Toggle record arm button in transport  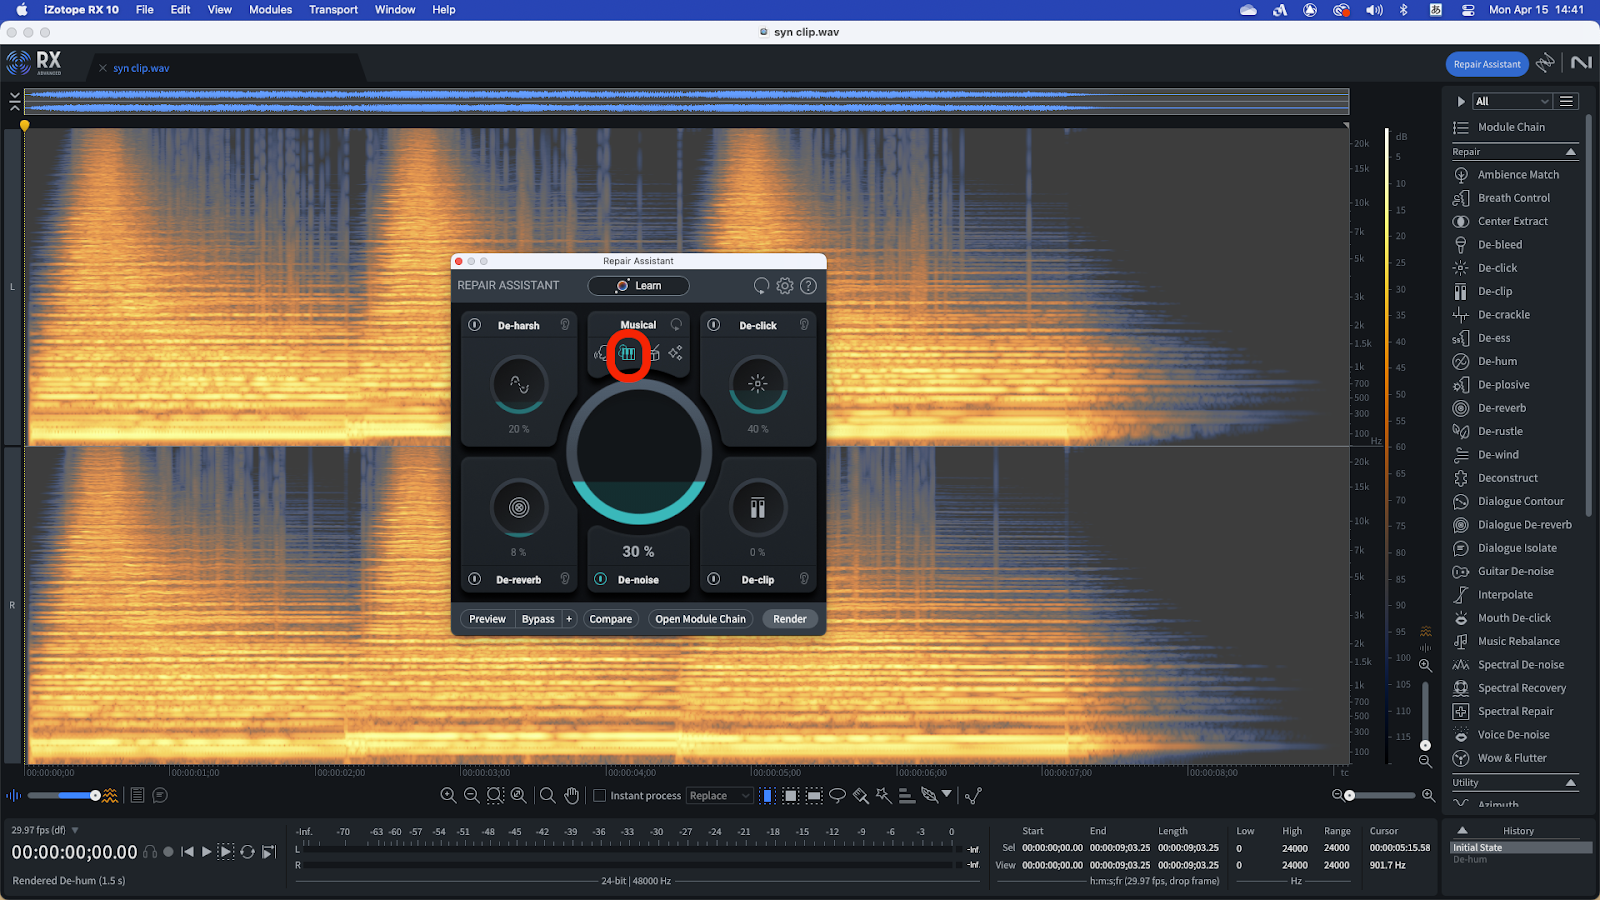[168, 852]
